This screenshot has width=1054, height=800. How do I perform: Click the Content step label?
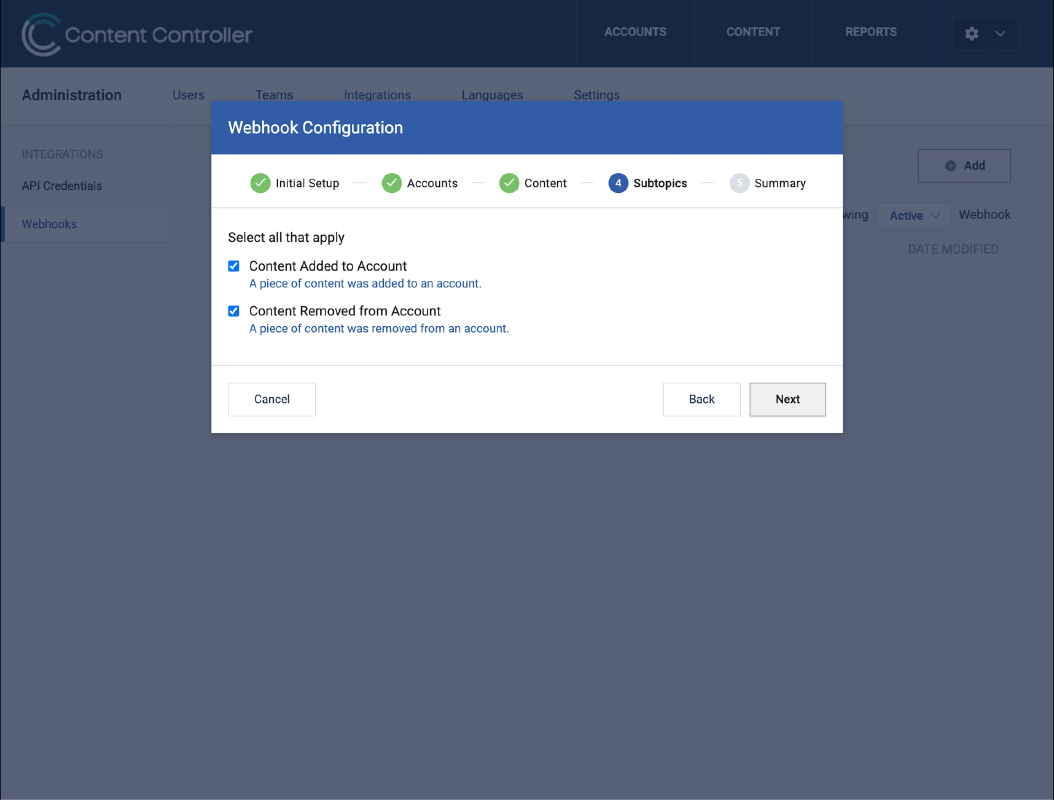click(545, 183)
